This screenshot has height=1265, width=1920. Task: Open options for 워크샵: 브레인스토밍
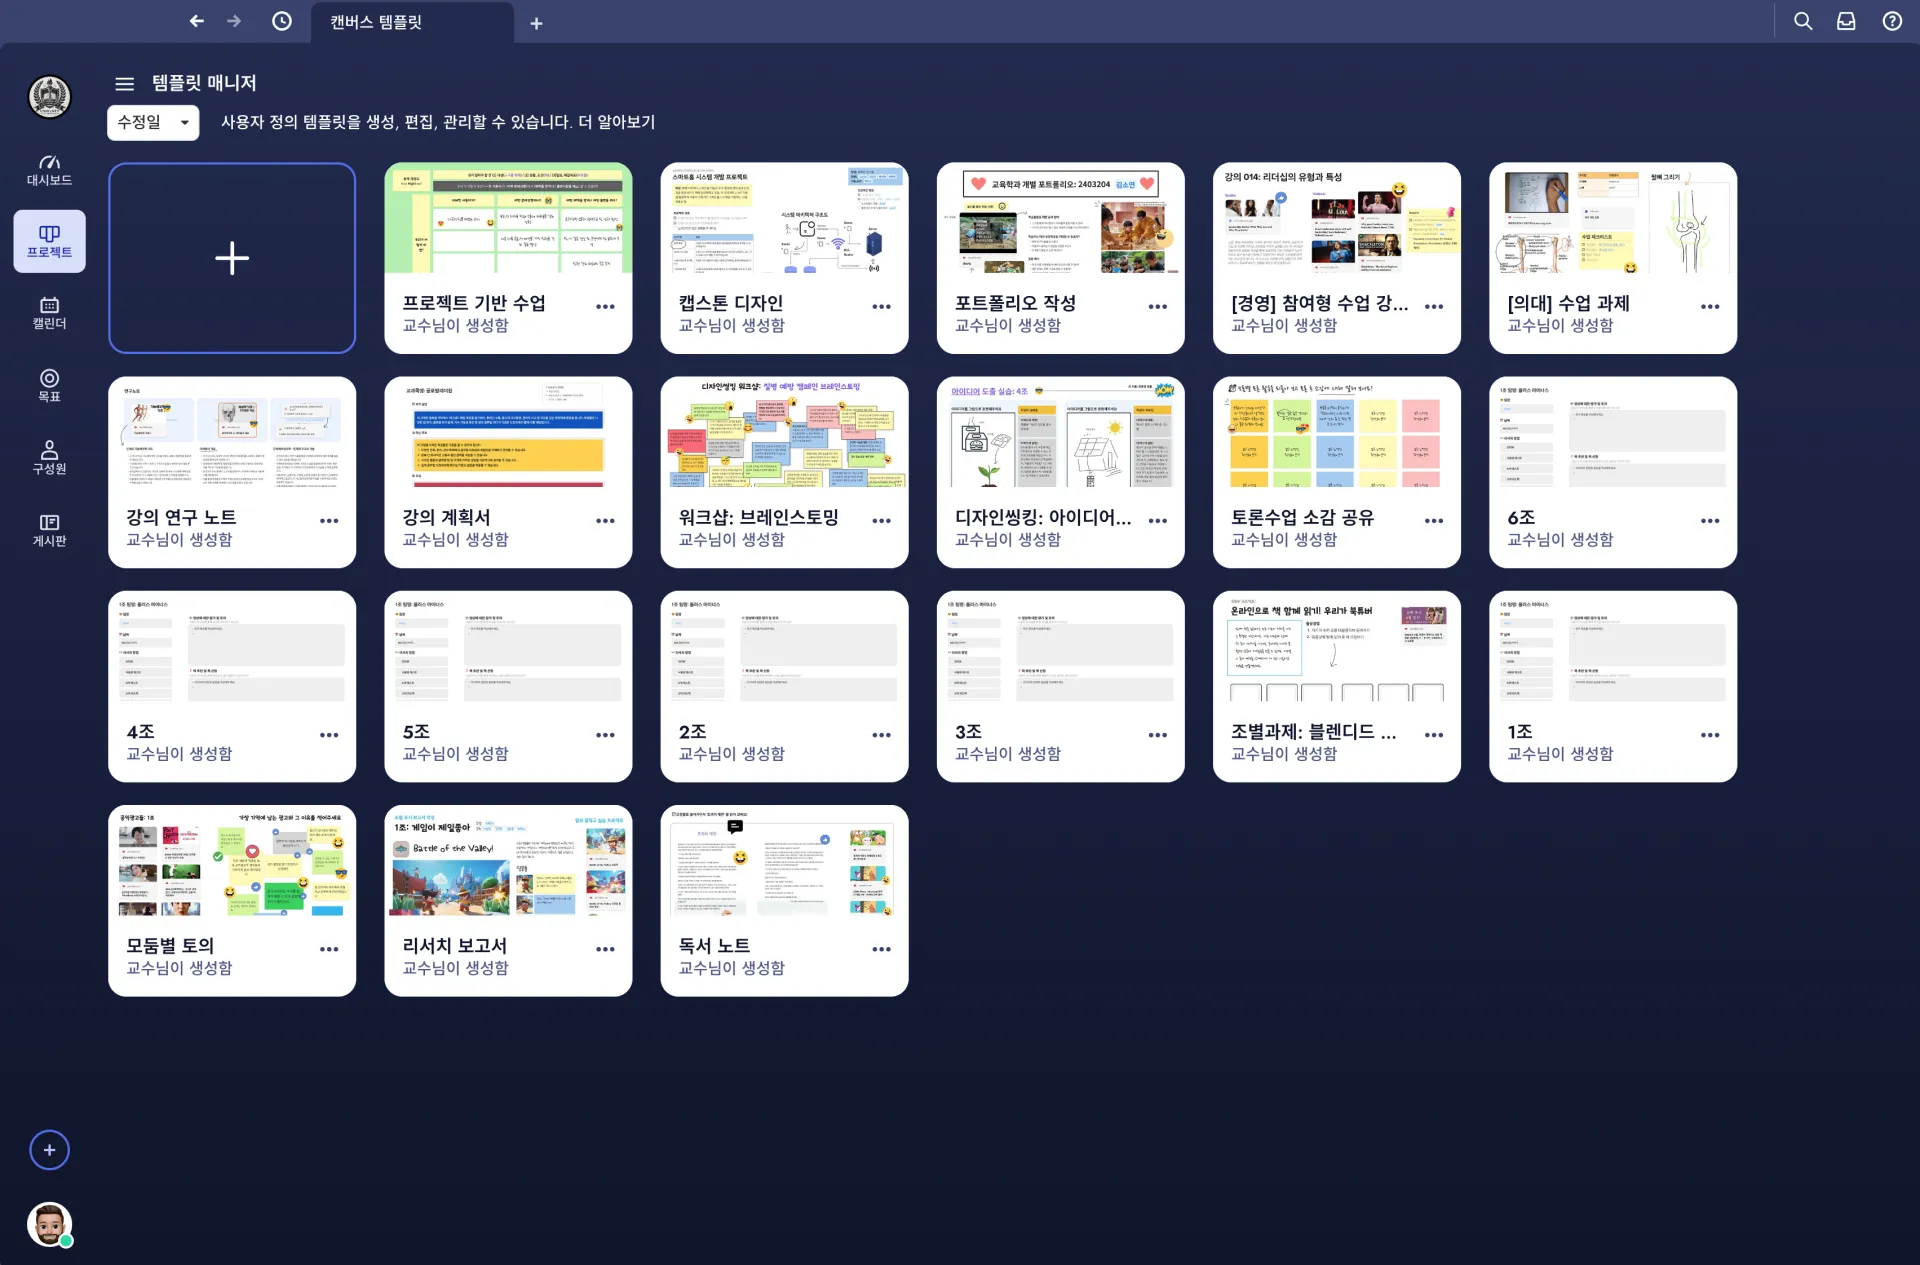(881, 521)
